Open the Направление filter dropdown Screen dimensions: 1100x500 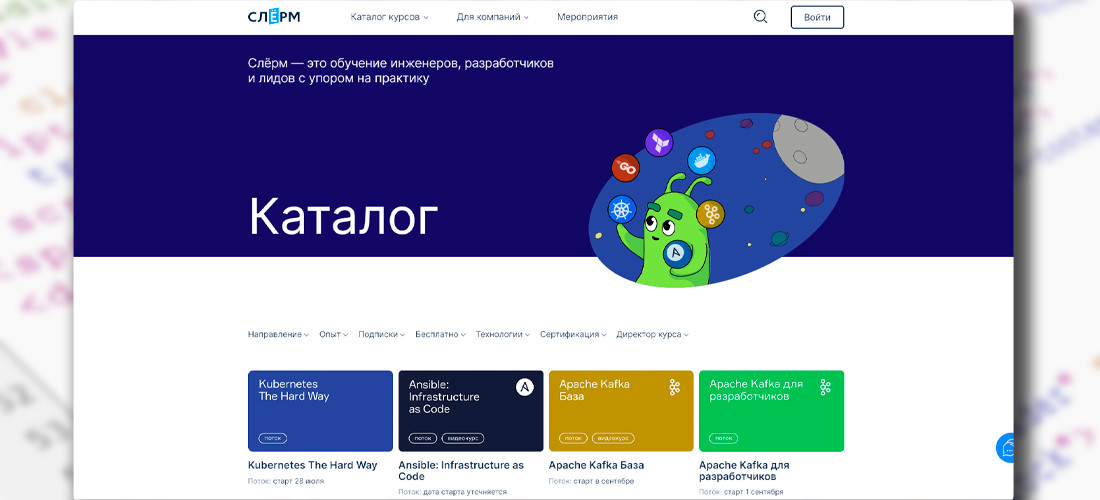point(279,335)
